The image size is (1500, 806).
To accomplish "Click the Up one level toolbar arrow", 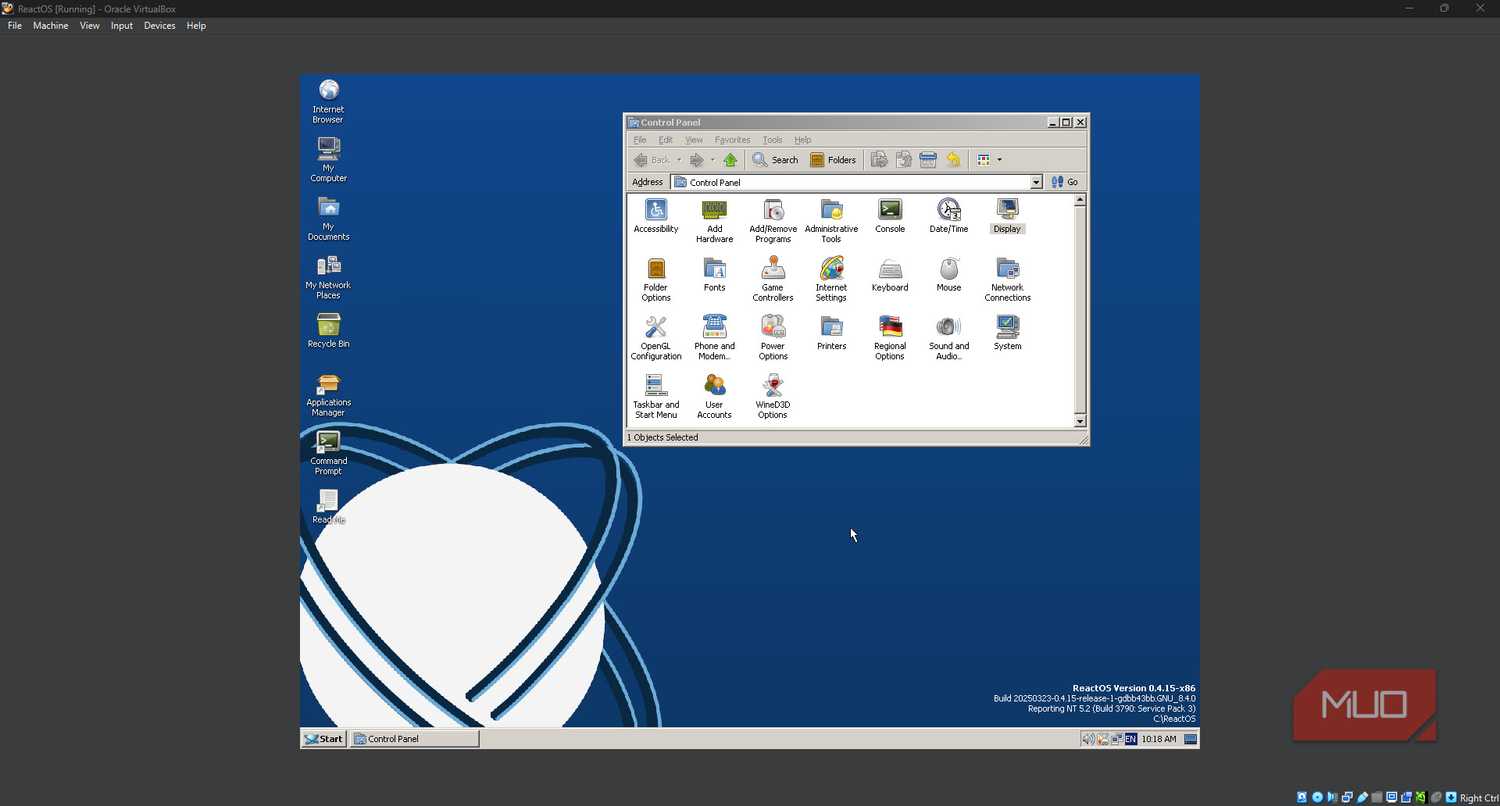I will pyautogui.click(x=730, y=160).
